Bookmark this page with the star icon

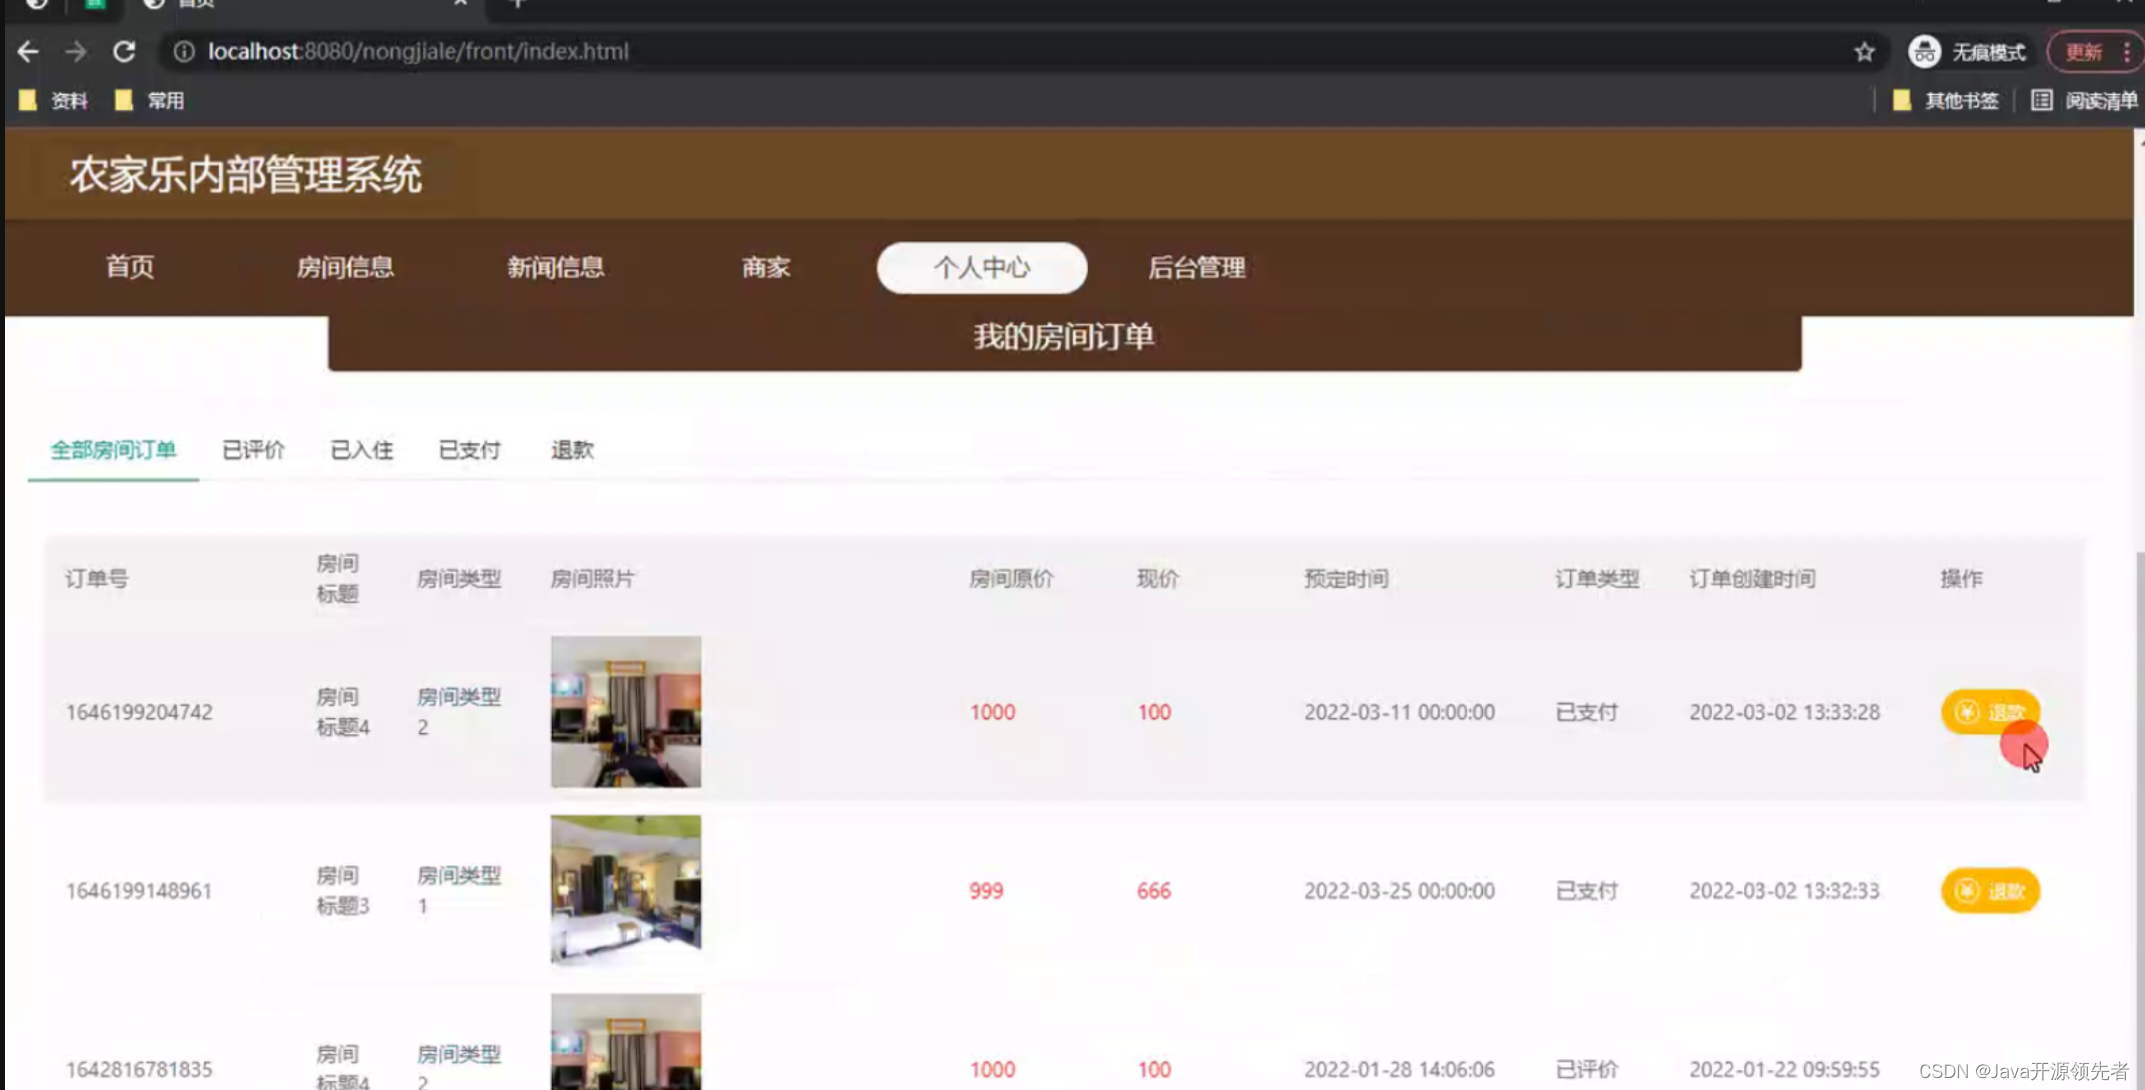click(1864, 51)
